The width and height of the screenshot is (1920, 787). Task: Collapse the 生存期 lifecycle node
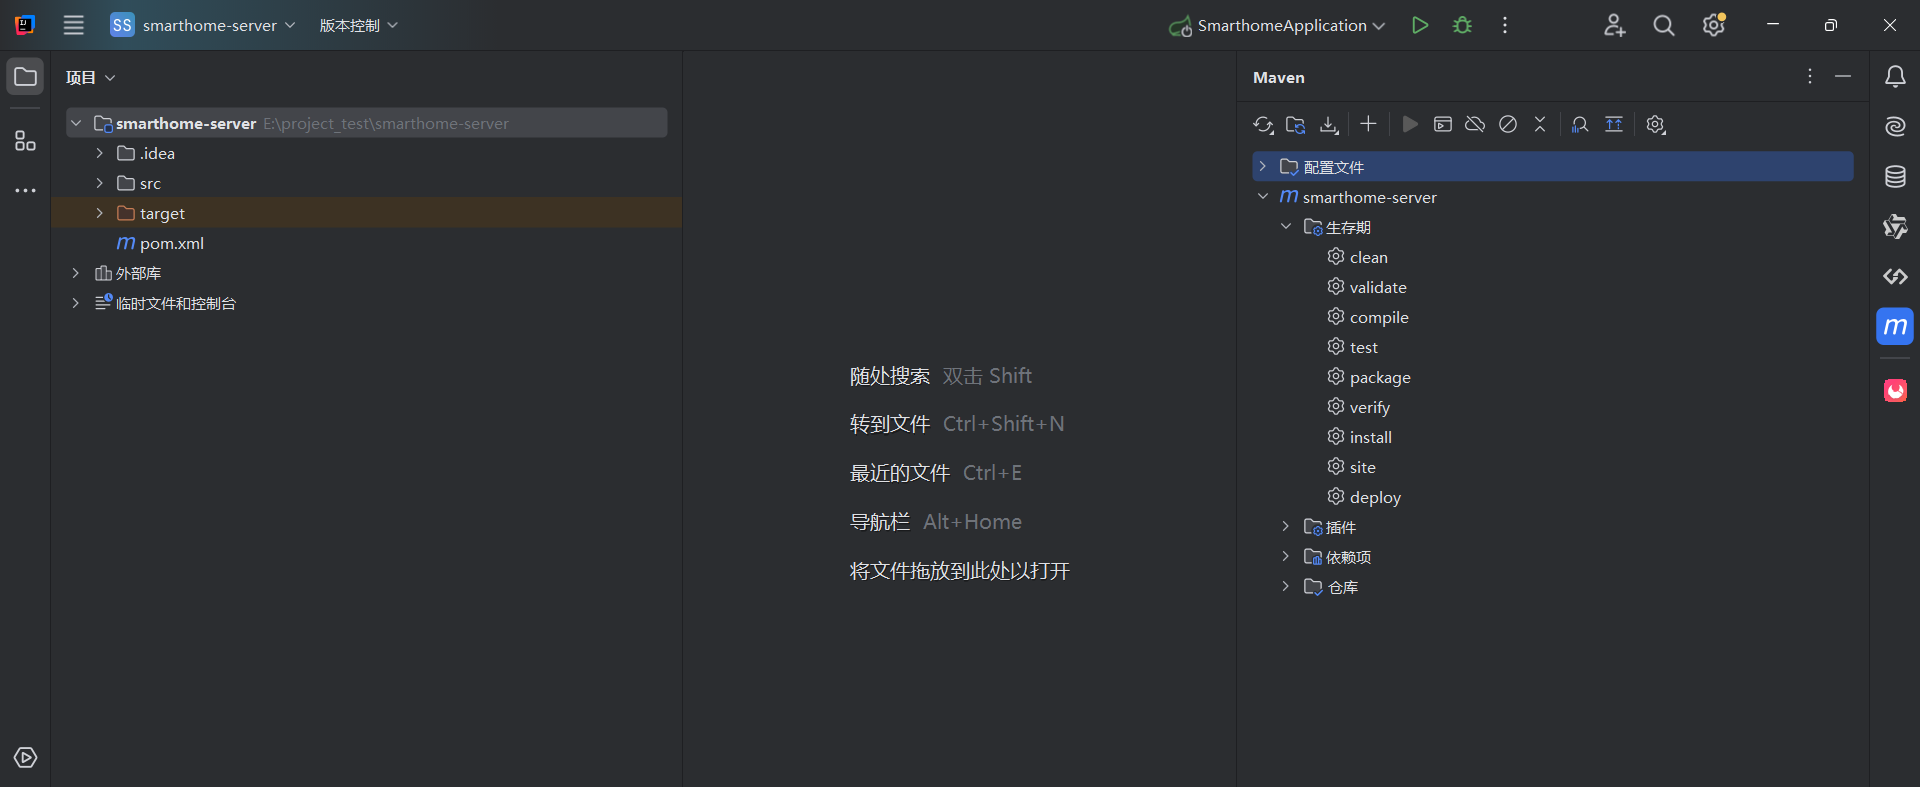point(1286,226)
